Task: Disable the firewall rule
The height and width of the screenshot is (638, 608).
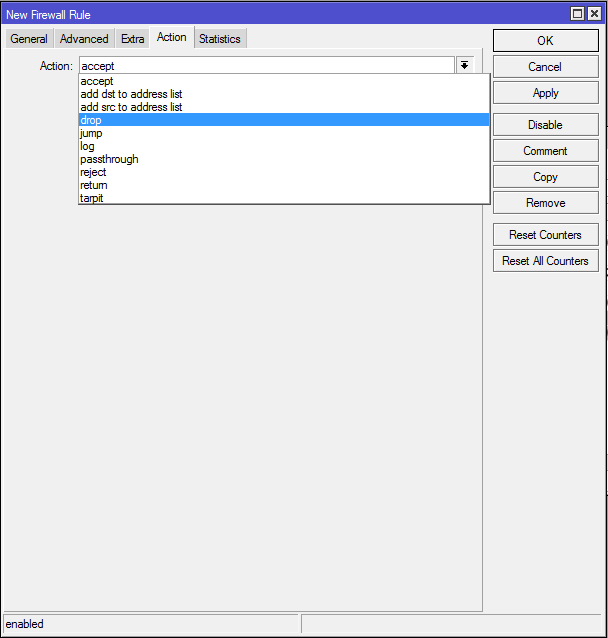Action: 545,125
